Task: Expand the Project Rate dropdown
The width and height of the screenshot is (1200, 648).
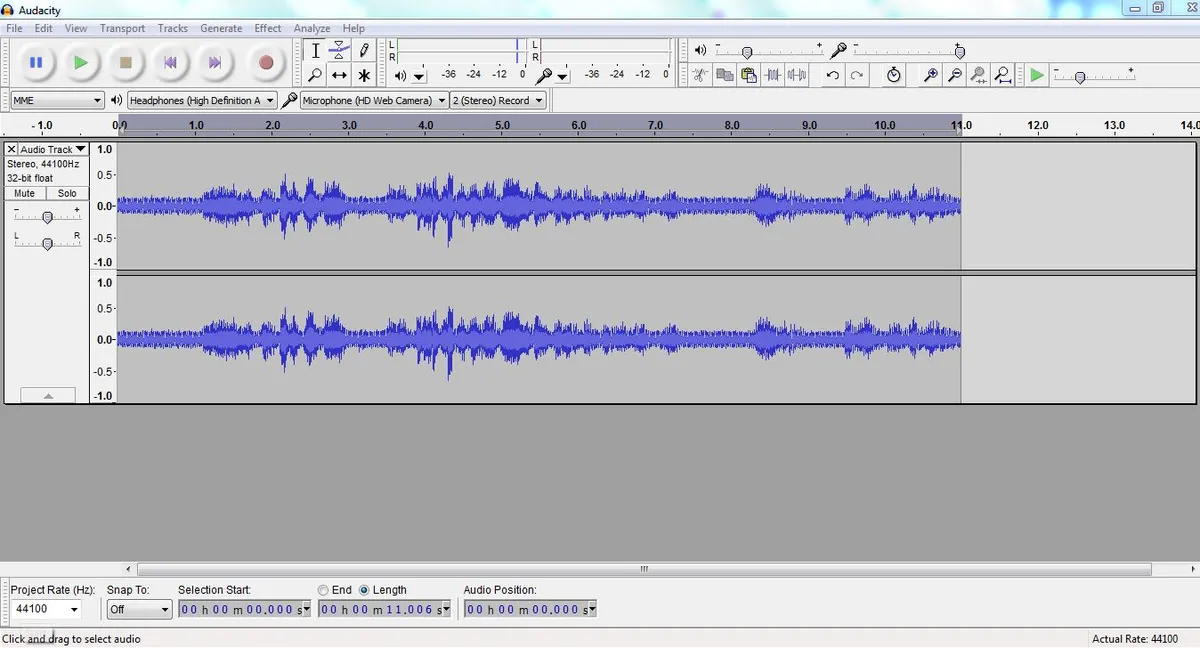Action: click(47, 609)
